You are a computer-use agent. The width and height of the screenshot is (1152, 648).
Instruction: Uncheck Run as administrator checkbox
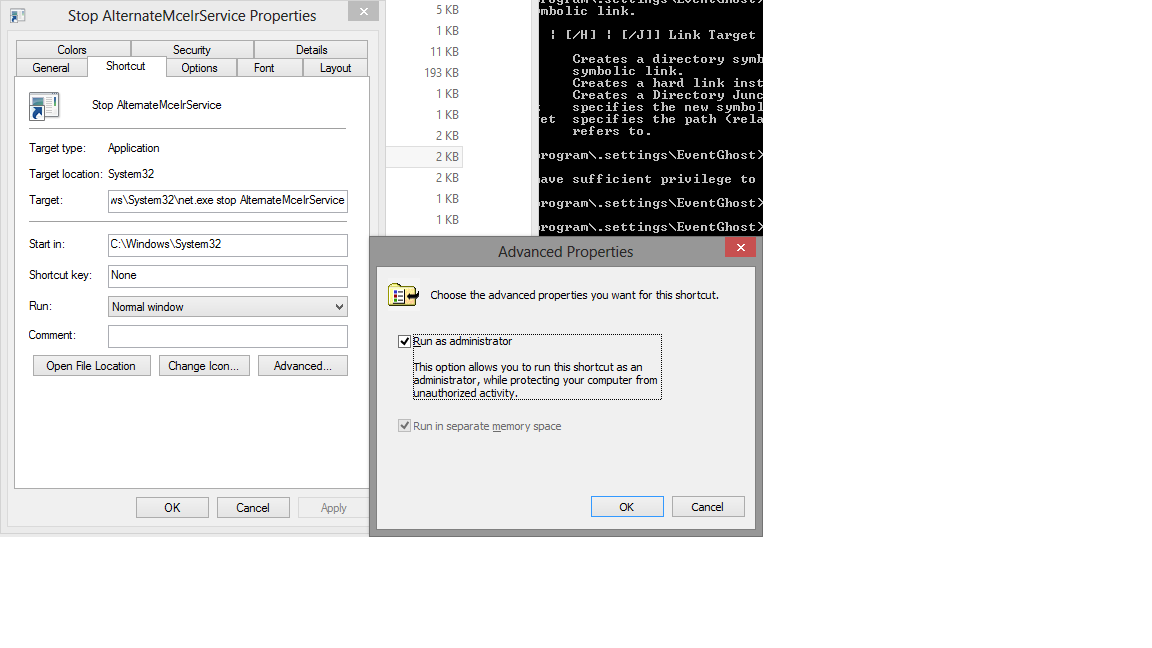404,342
